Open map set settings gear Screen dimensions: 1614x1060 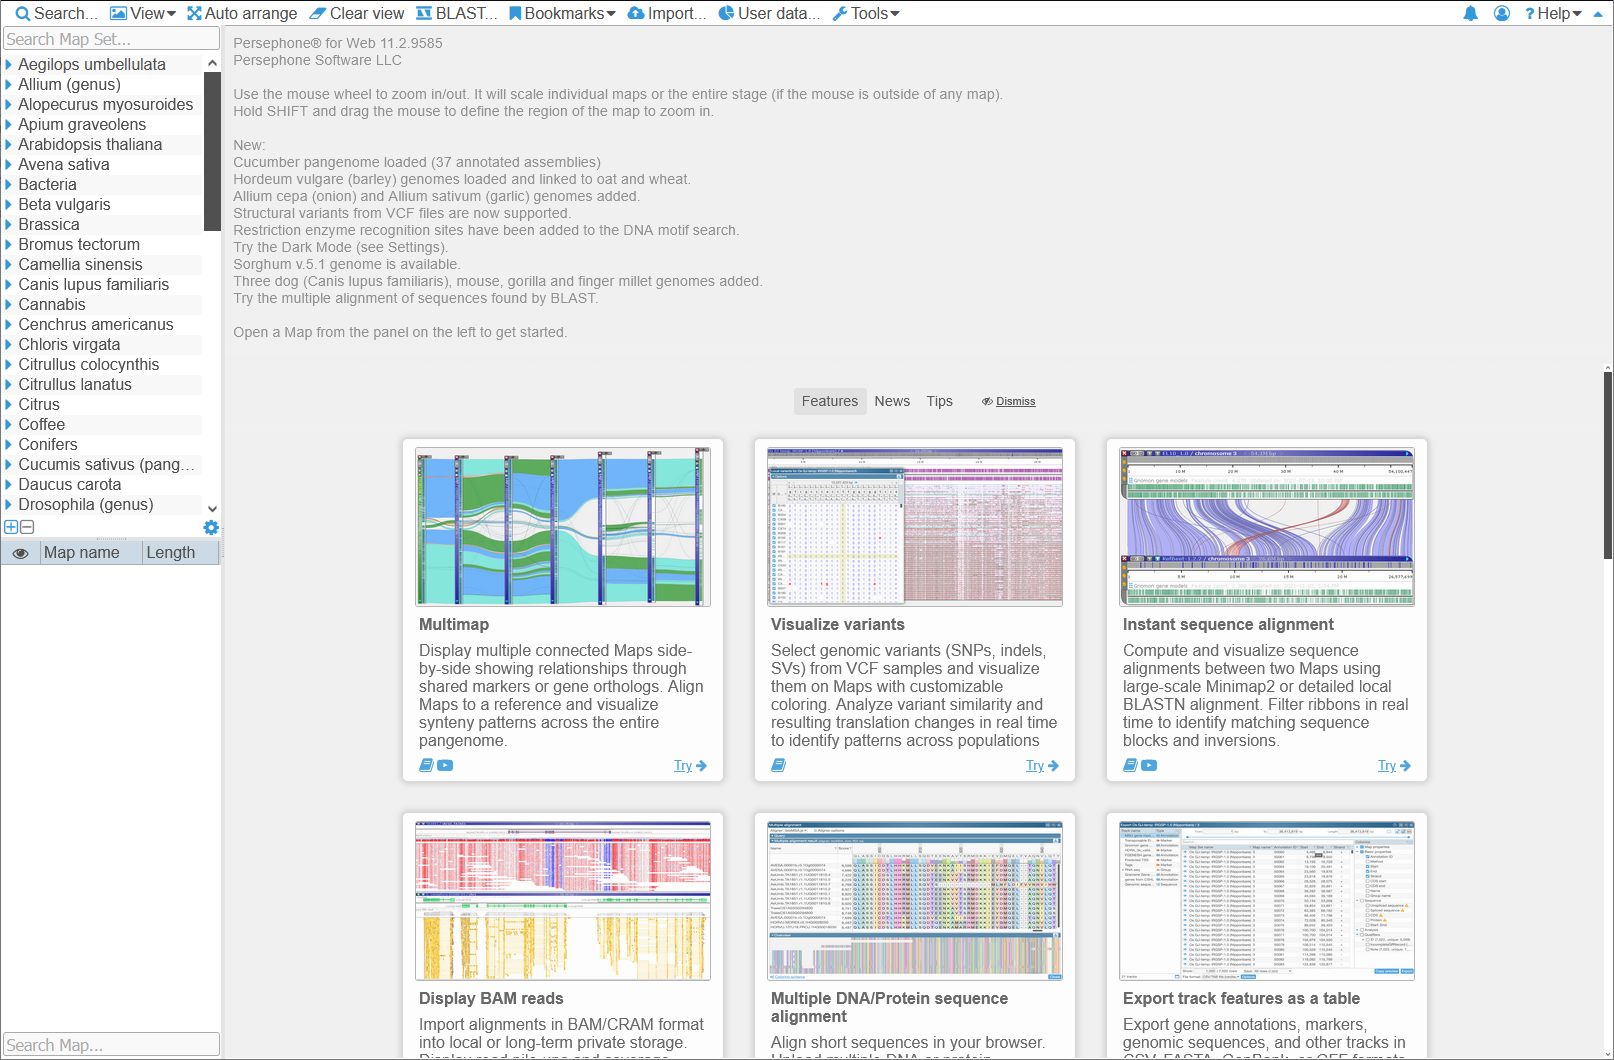211,527
